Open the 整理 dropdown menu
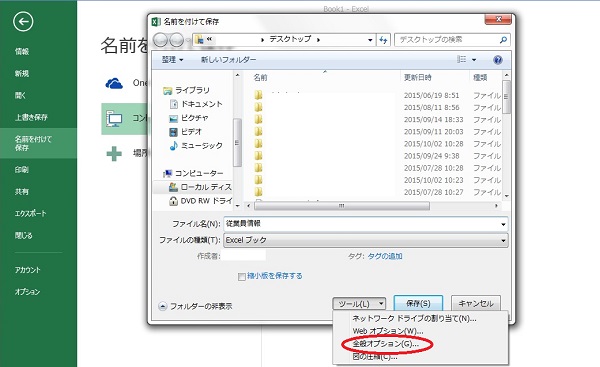 172,60
